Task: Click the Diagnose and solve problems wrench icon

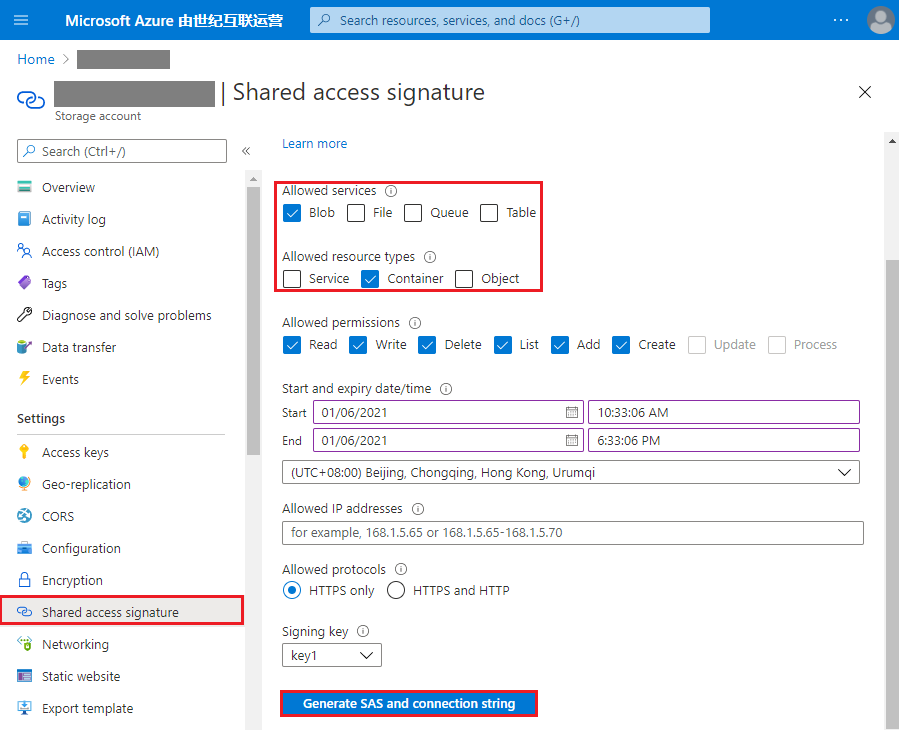Action: pos(24,315)
